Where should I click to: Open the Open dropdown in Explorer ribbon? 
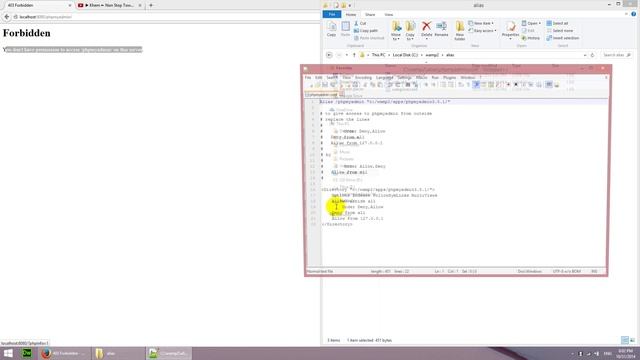point(531,23)
